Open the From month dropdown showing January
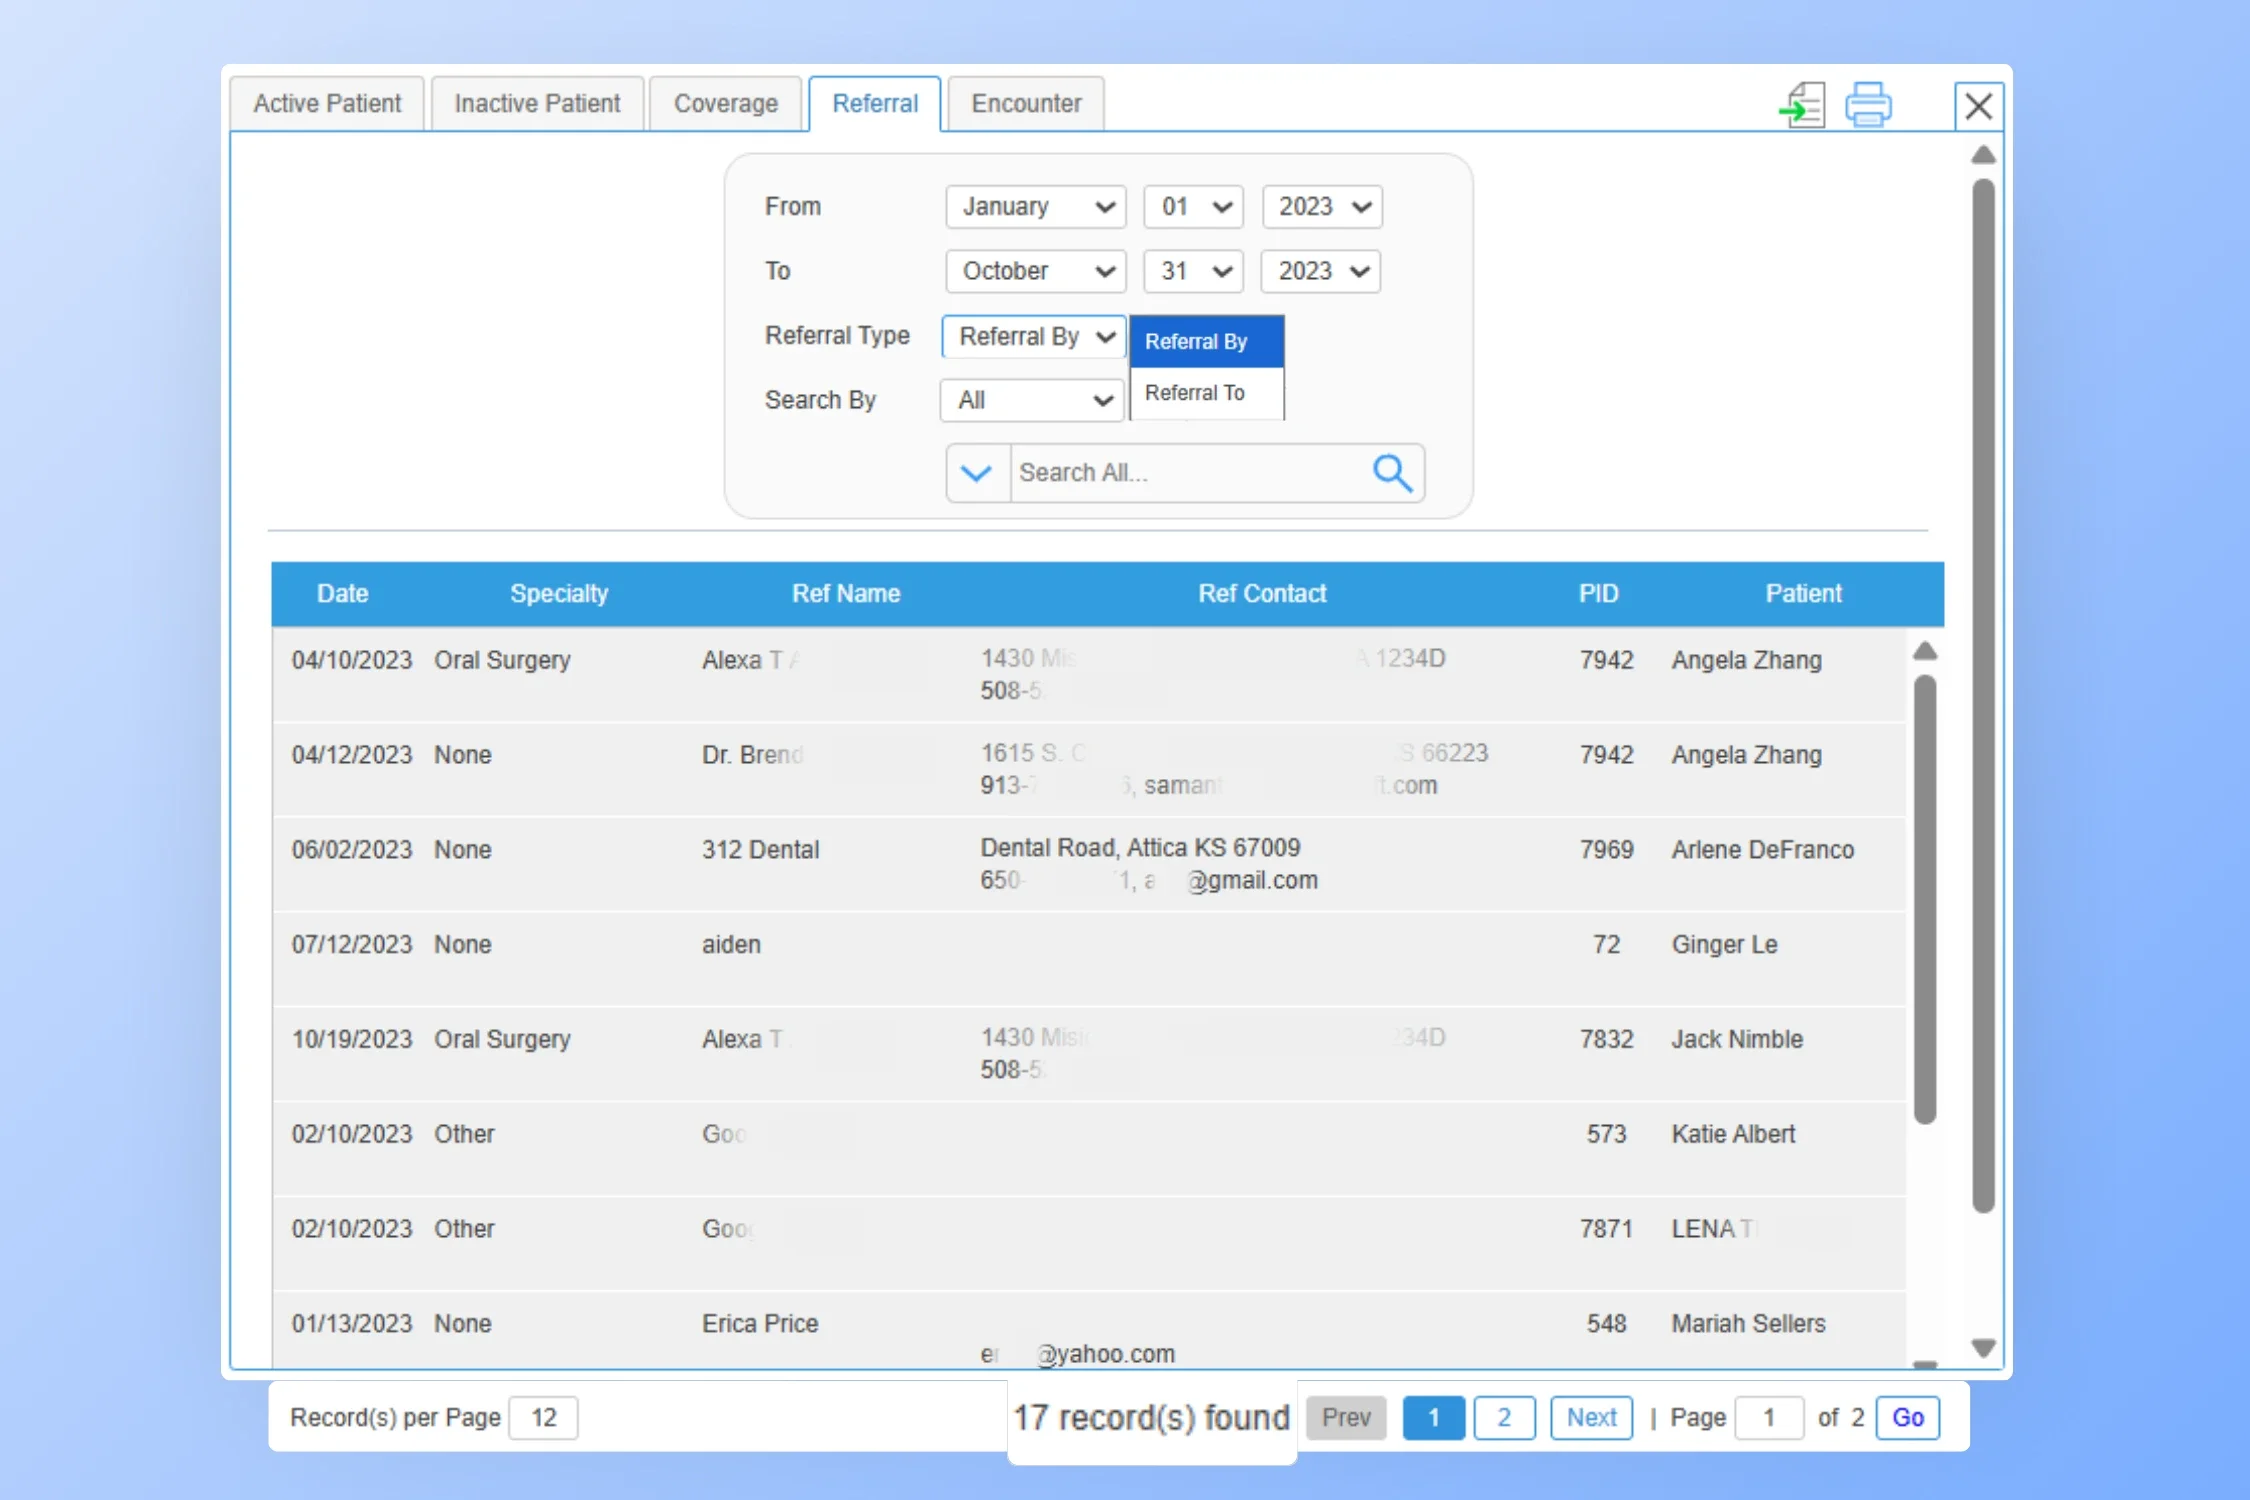 [1035, 207]
